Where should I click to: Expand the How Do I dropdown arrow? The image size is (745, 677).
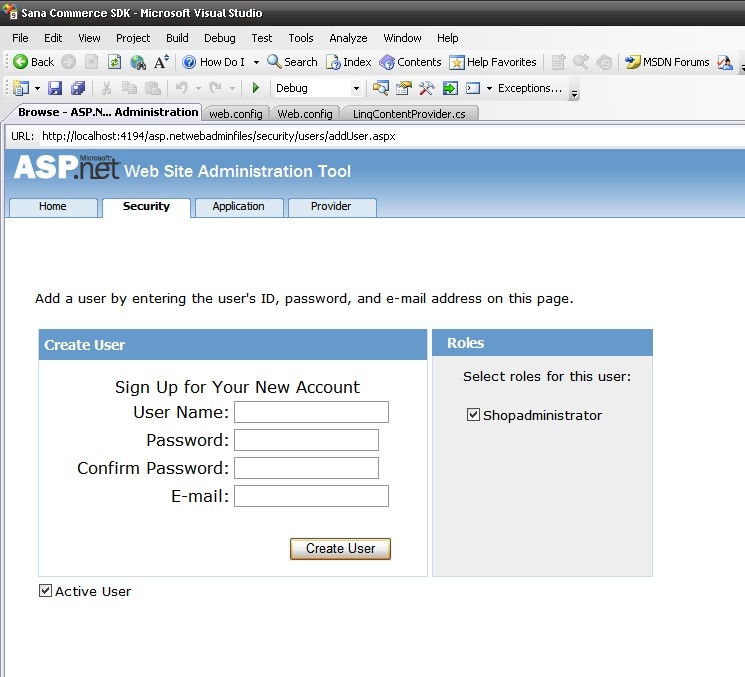(256, 62)
